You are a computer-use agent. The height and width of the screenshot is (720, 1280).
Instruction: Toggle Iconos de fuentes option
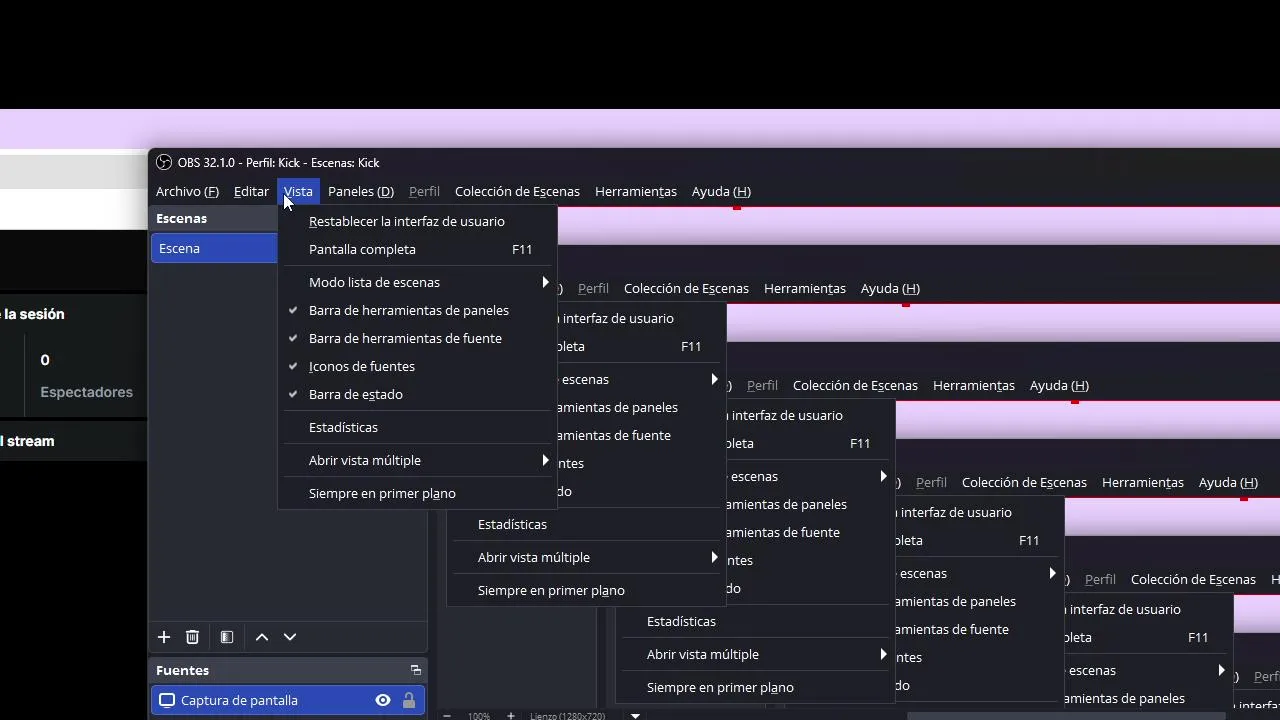417,366
